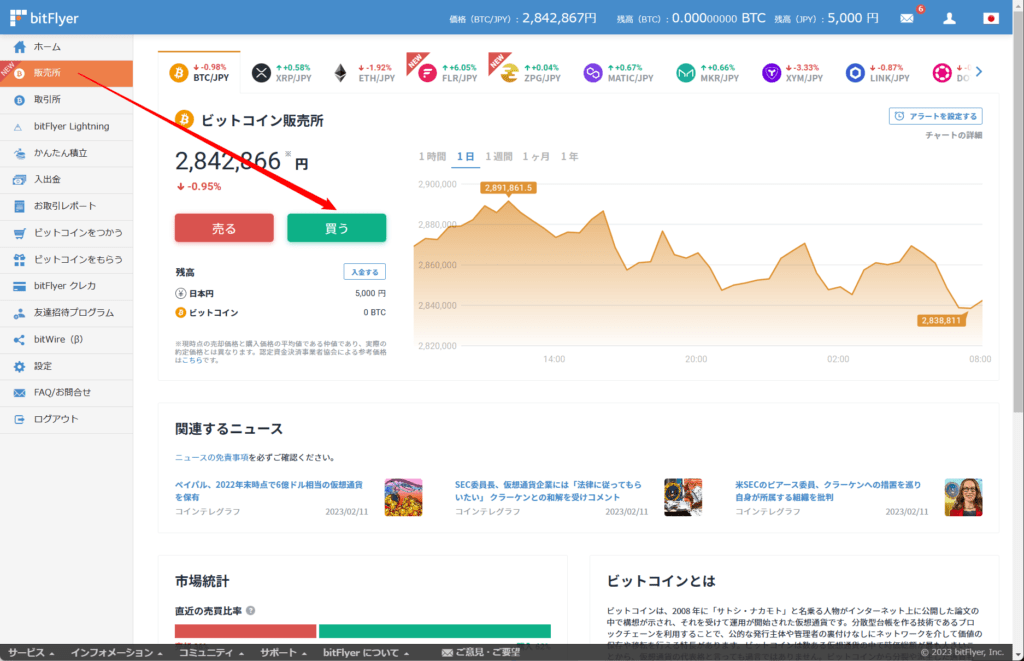Switch chart to 1年 range
The height and width of the screenshot is (661, 1024).
coord(569,157)
